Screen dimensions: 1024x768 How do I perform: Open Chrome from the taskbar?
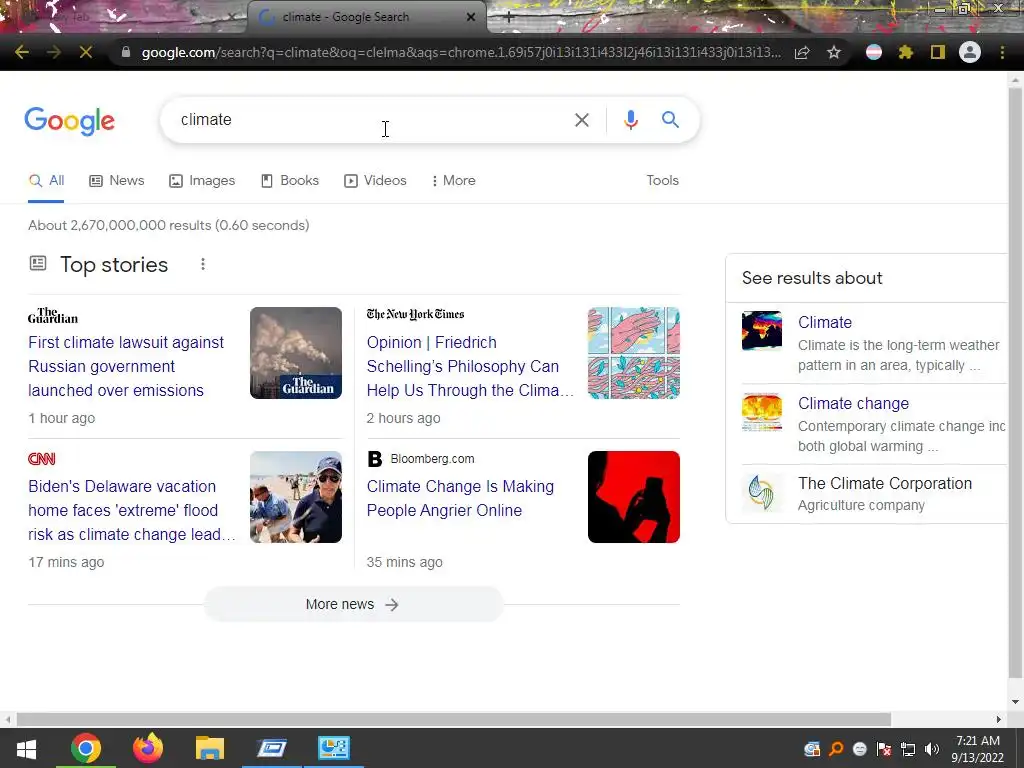tap(86, 748)
